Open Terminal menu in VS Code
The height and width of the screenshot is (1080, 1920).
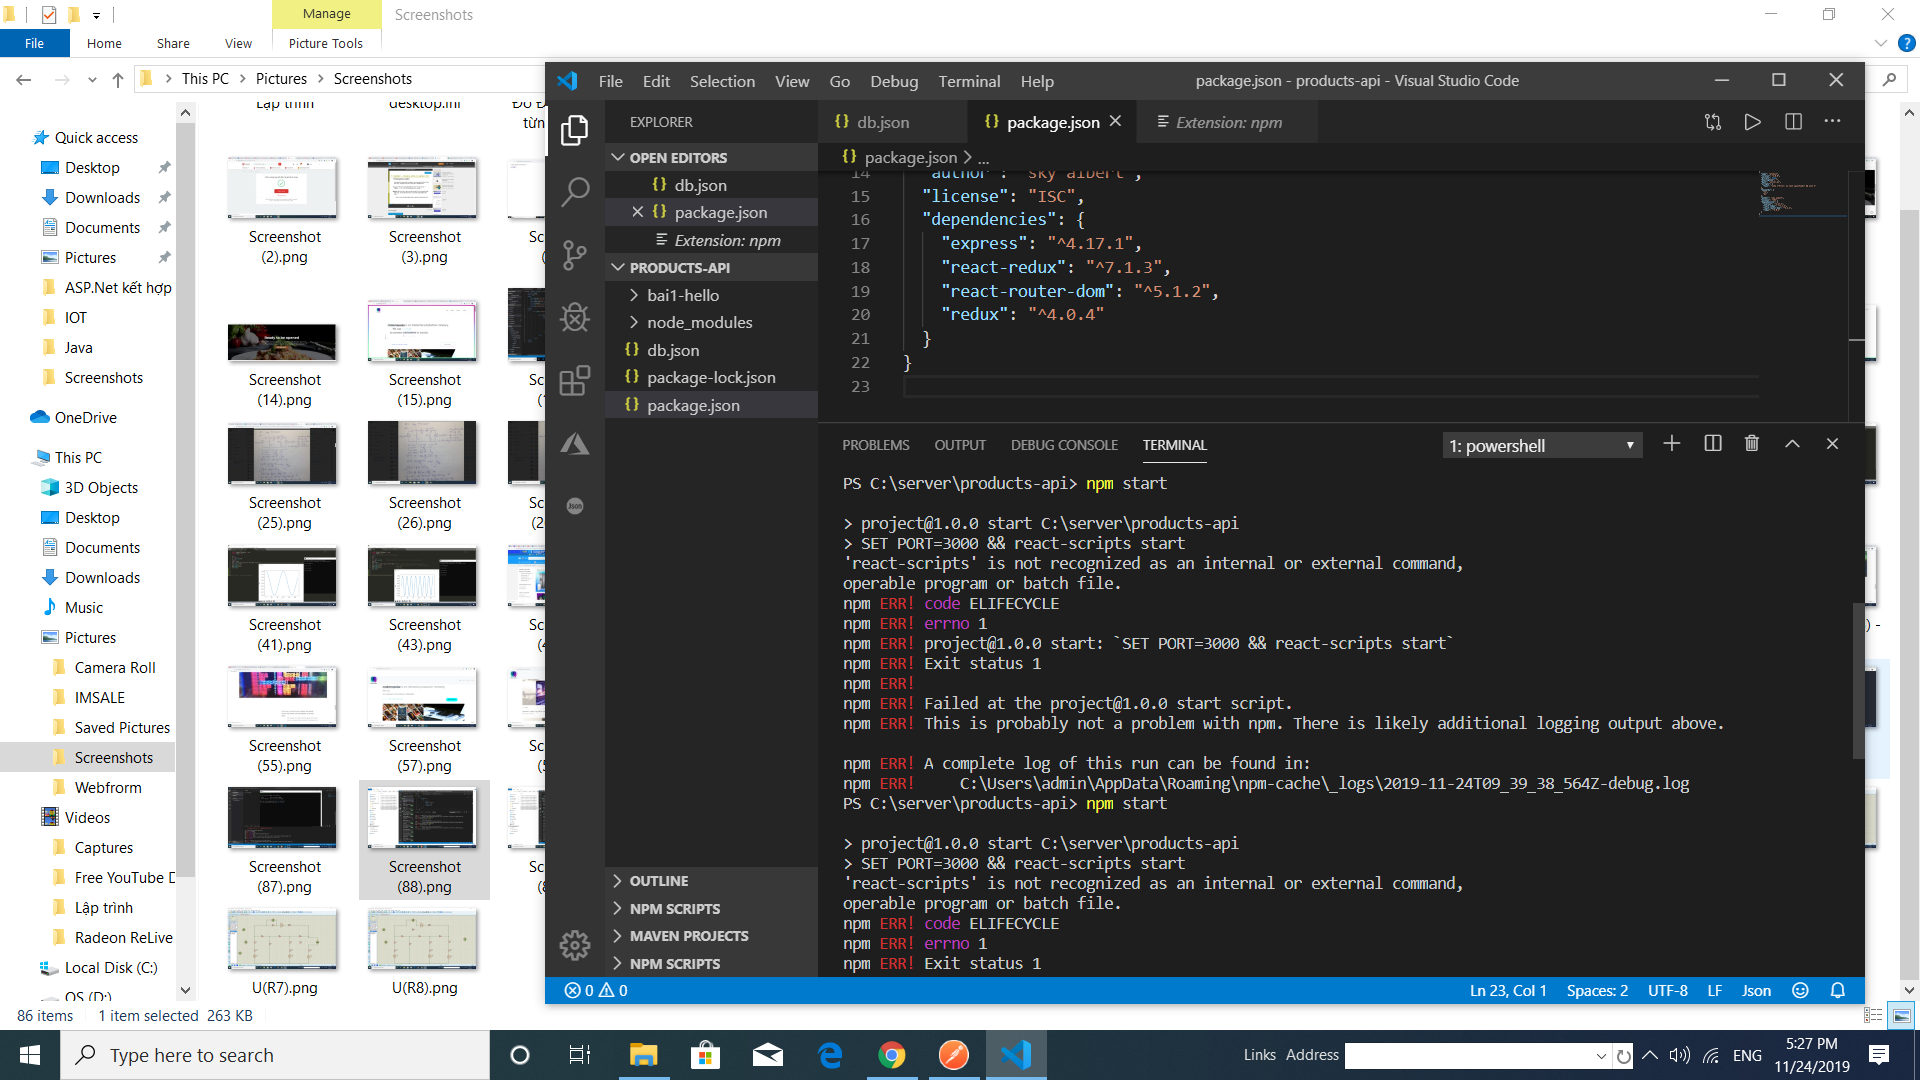tap(969, 81)
